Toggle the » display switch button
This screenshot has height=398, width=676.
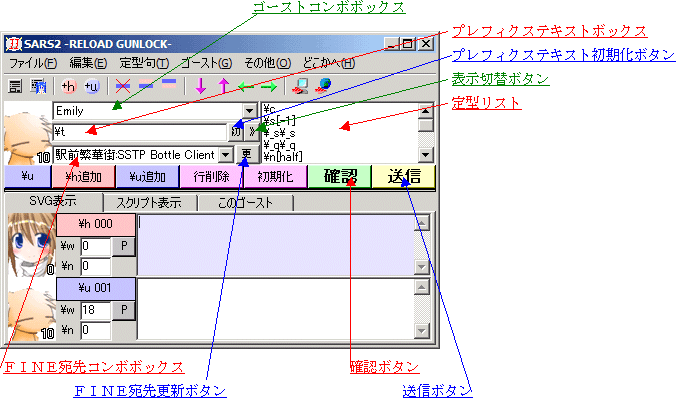coord(252,132)
